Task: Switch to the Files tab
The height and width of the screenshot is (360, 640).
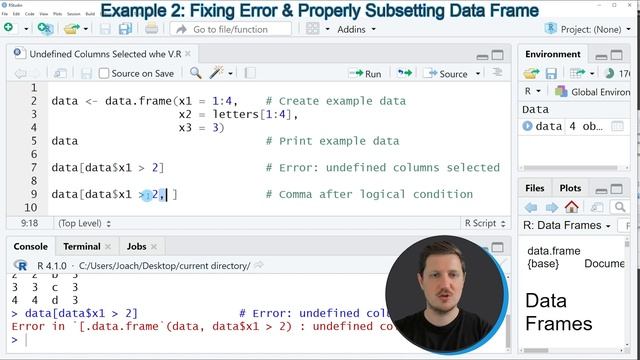Action: tap(535, 188)
